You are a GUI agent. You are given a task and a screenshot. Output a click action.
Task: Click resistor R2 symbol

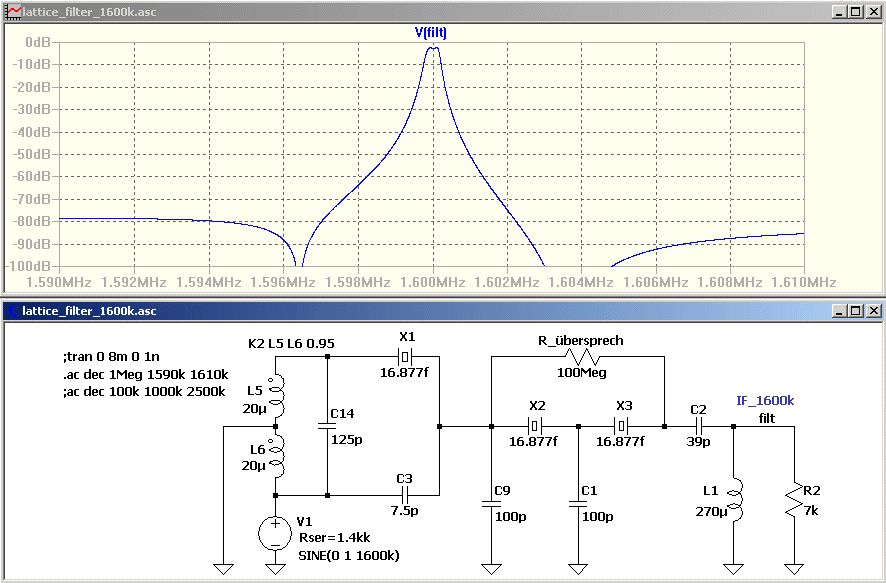[794, 499]
